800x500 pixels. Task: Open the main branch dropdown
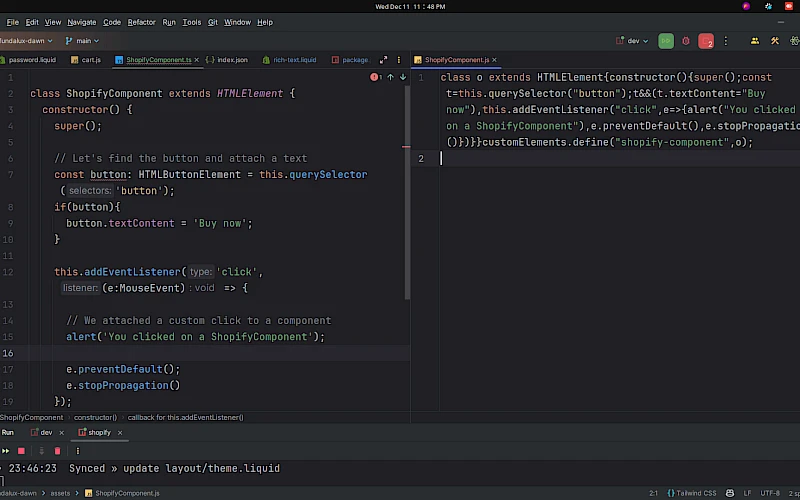tap(82, 41)
